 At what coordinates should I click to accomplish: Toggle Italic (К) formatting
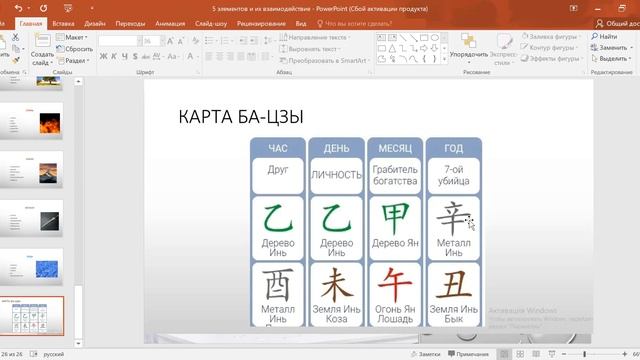(114, 56)
